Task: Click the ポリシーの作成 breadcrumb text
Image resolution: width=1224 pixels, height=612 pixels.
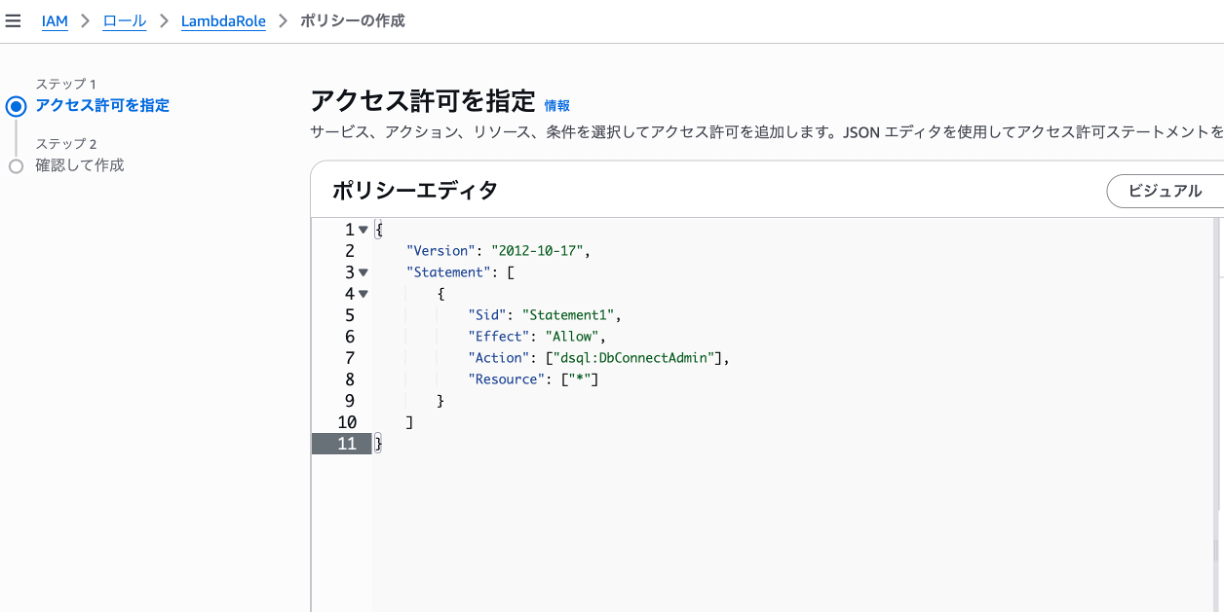Action: coord(353,21)
